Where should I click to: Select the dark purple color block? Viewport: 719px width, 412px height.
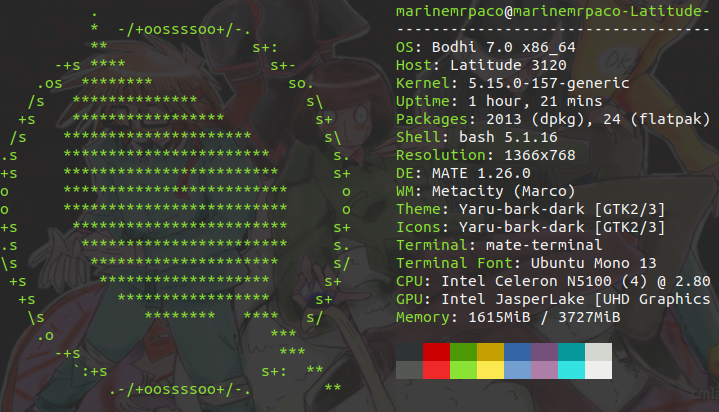544,352
